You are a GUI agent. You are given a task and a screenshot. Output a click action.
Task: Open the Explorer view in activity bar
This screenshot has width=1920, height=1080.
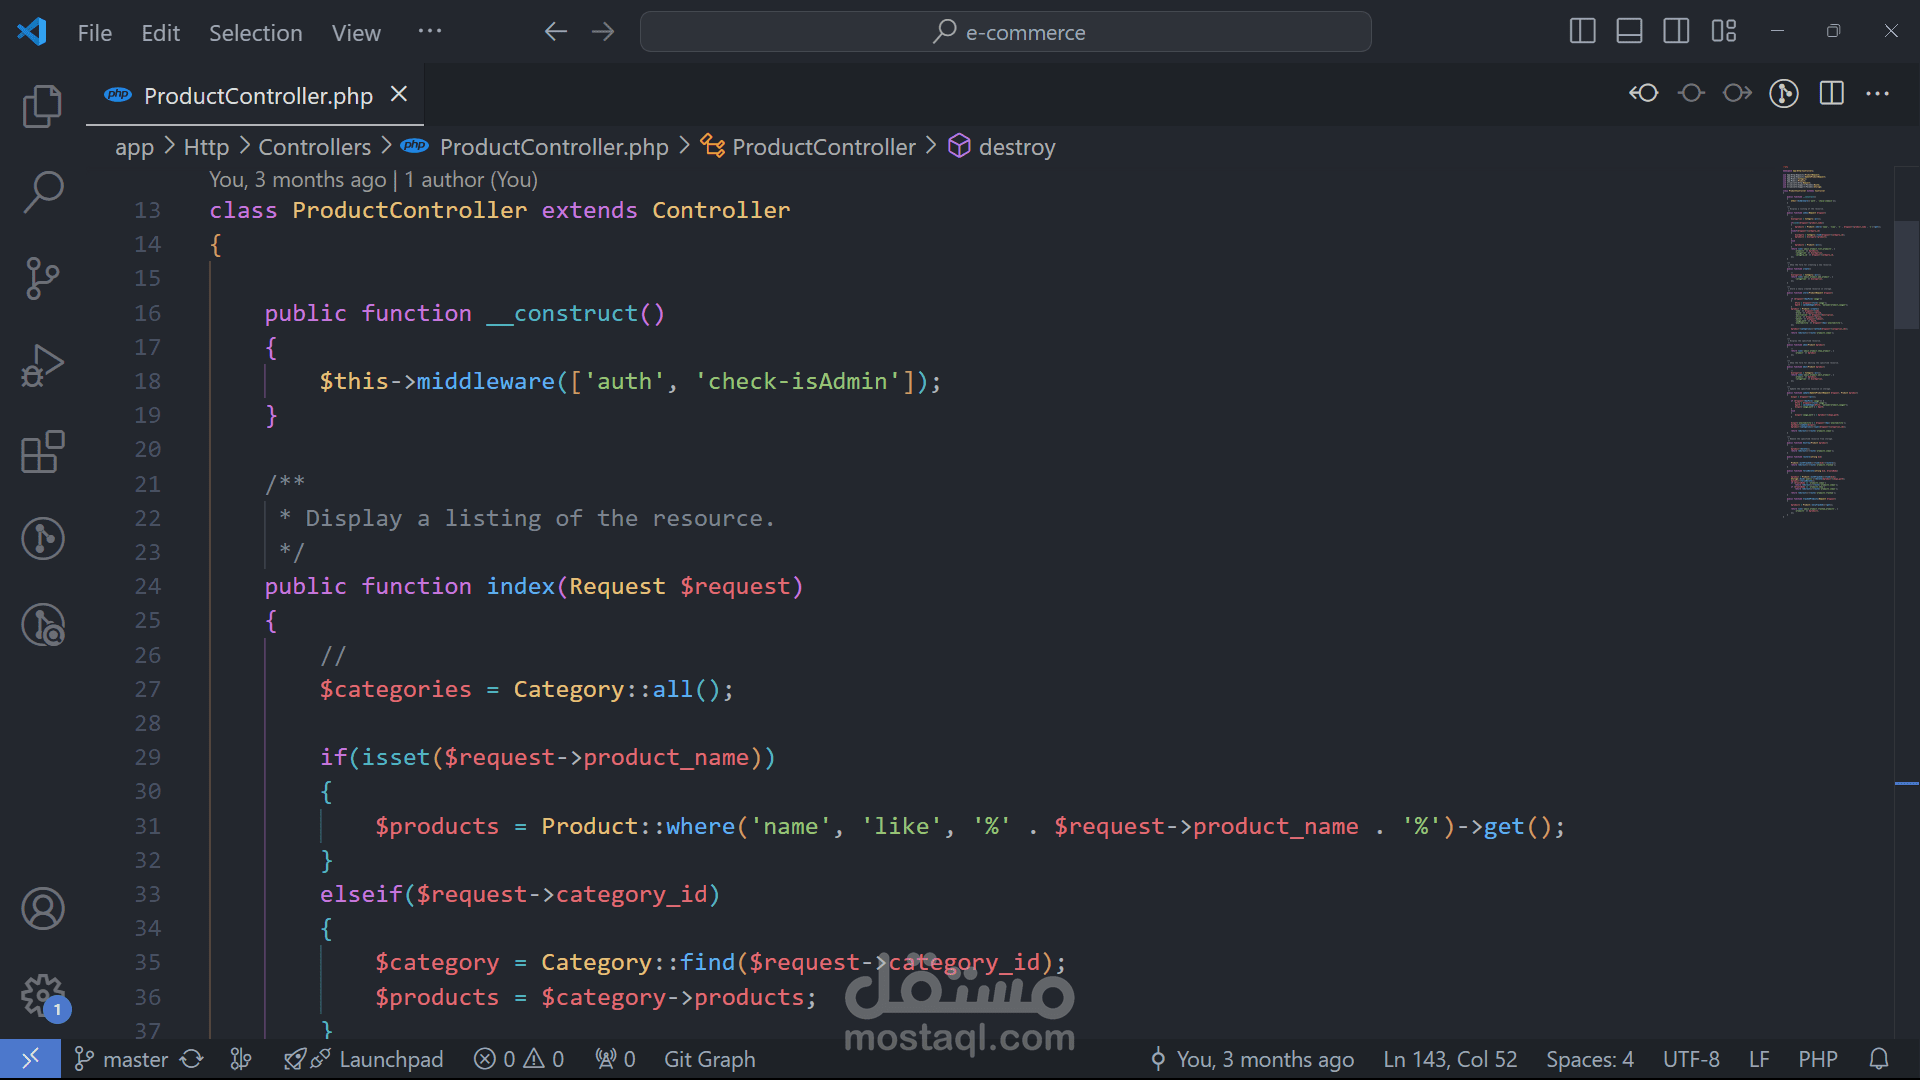(x=42, y=106)
